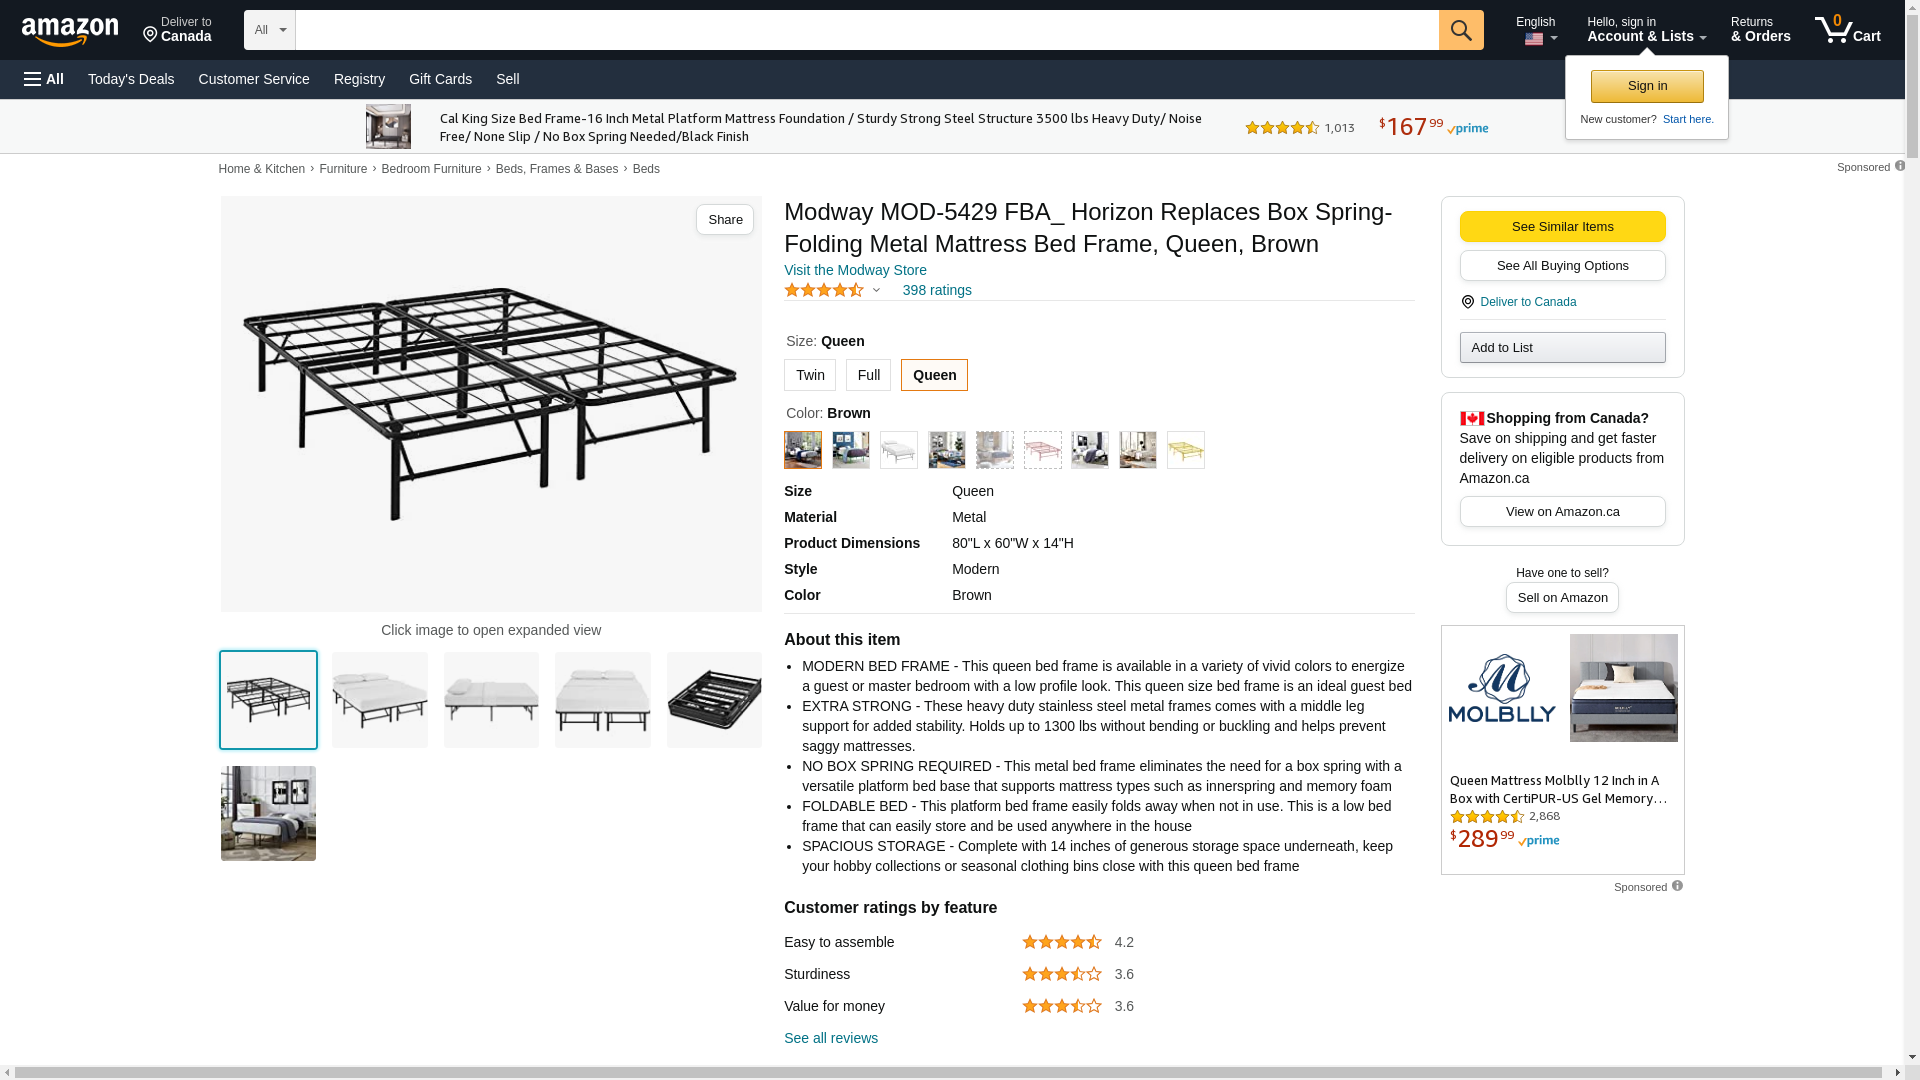
Task: Click the US flag language icon
Action: 1534,39
